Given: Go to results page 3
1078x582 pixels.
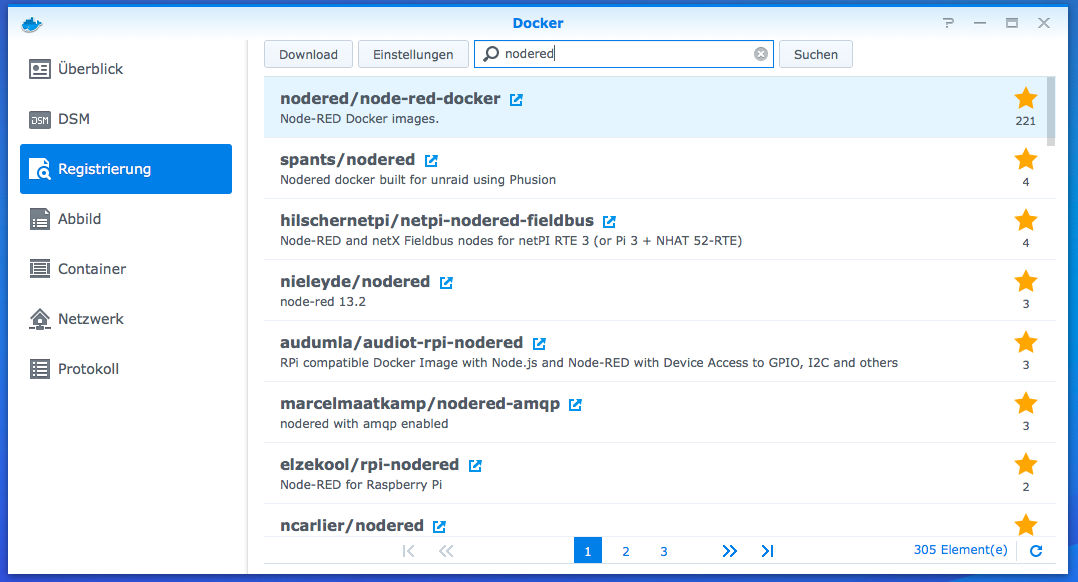Looking at the screenshot, I should 663,551.
